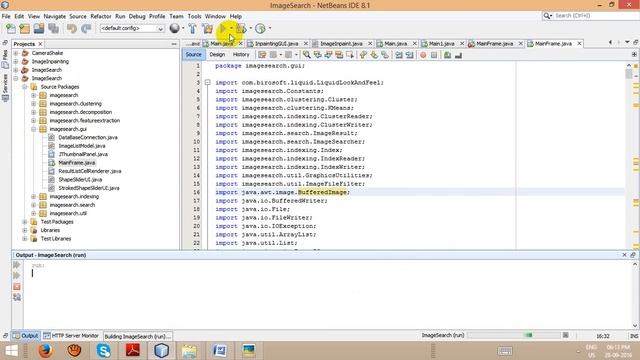The width and height of the screenshot is (640, 360).
Task: Click the Find Selection magnifier icon
Action: coord(307,55)
